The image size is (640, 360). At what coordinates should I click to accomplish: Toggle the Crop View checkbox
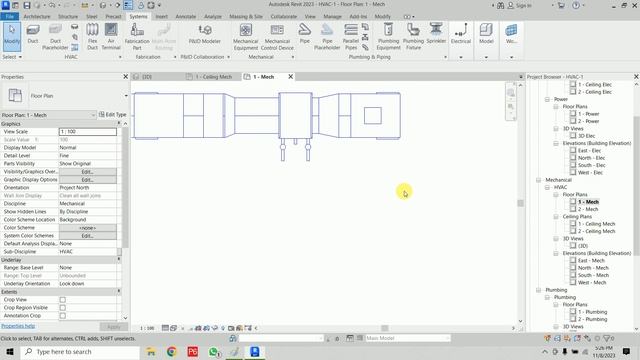62,300
